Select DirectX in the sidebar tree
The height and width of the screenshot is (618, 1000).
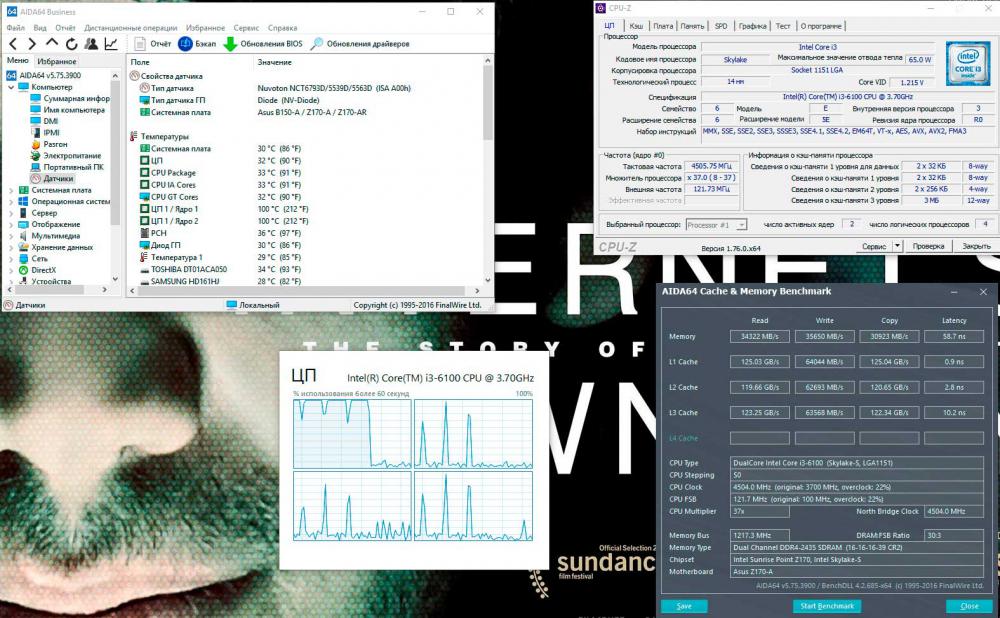[43, 268]
